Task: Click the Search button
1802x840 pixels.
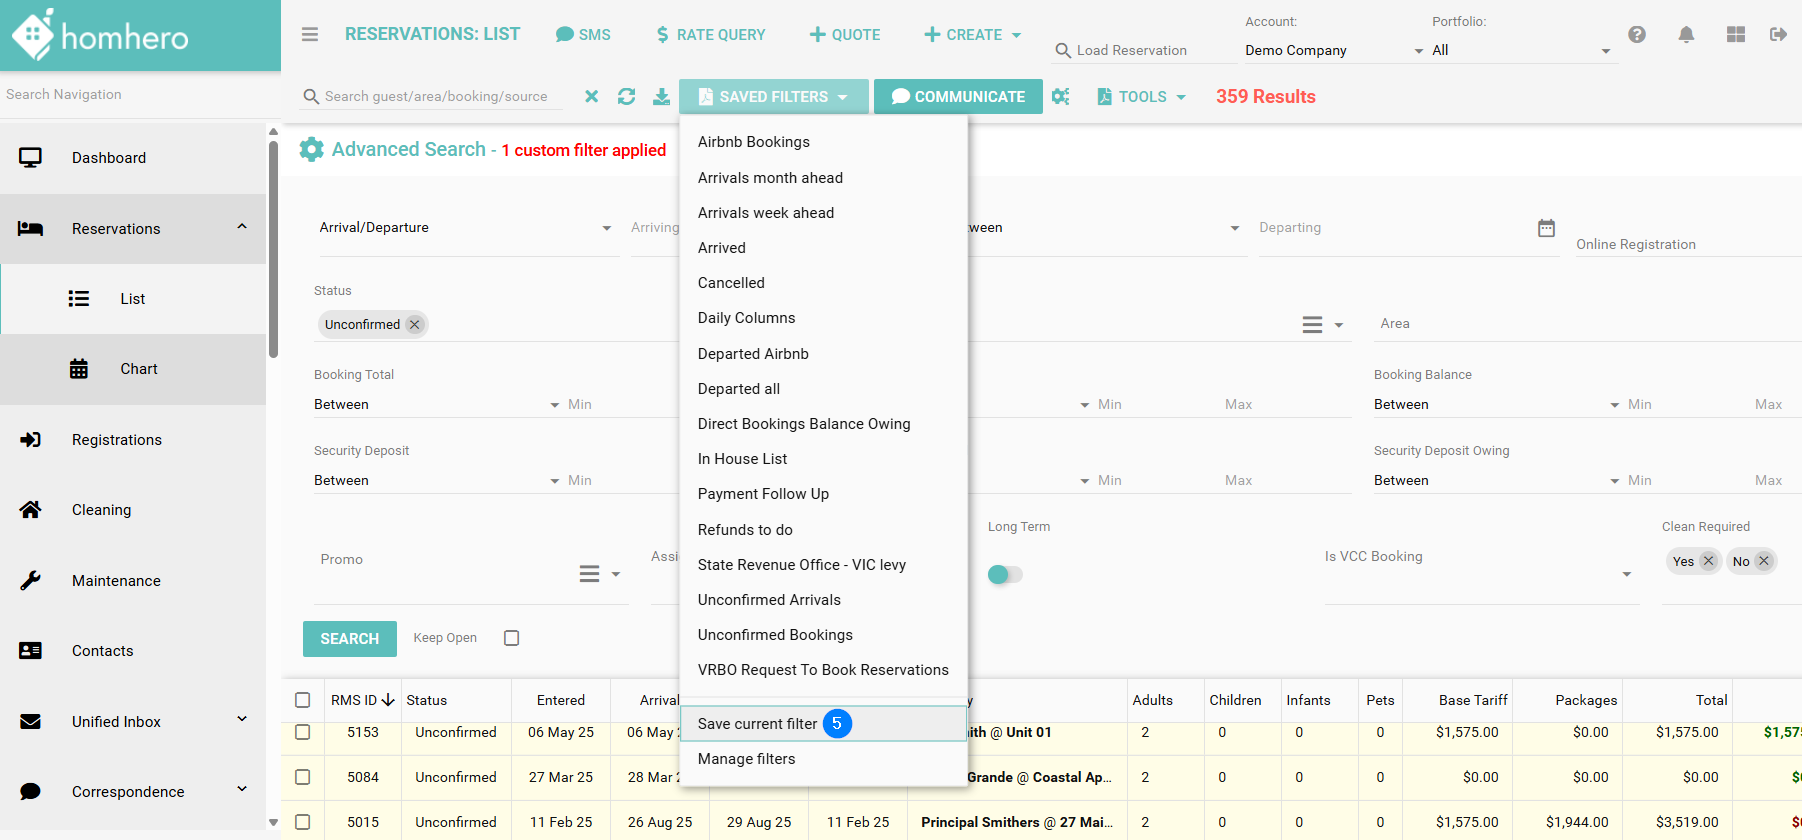Action: point(349,639)
